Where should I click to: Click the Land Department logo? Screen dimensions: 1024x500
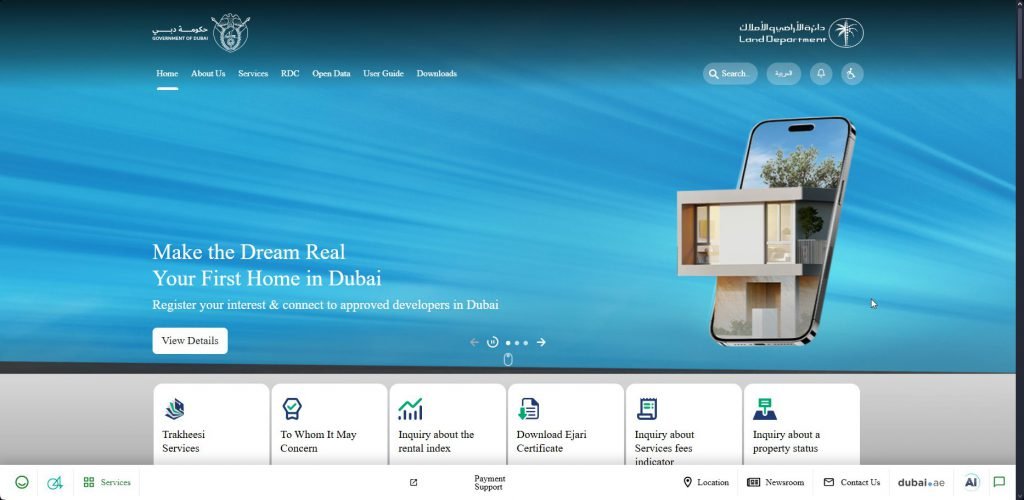[801, 33]
